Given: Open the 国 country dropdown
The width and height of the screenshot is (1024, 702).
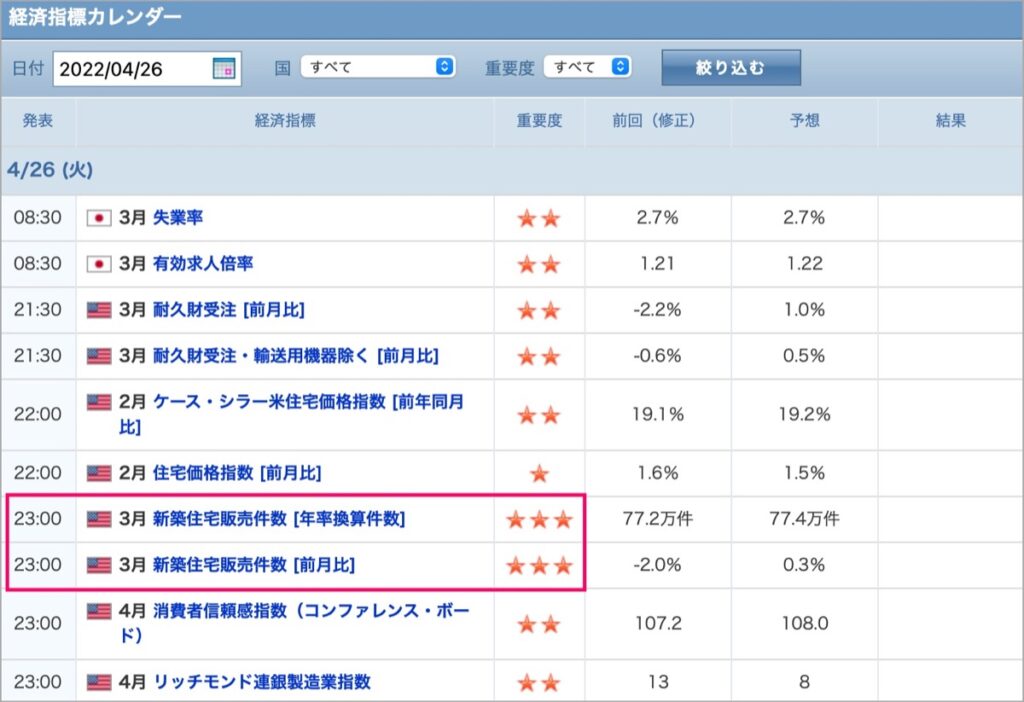Looking at the screenshot, I should (377, 67).
